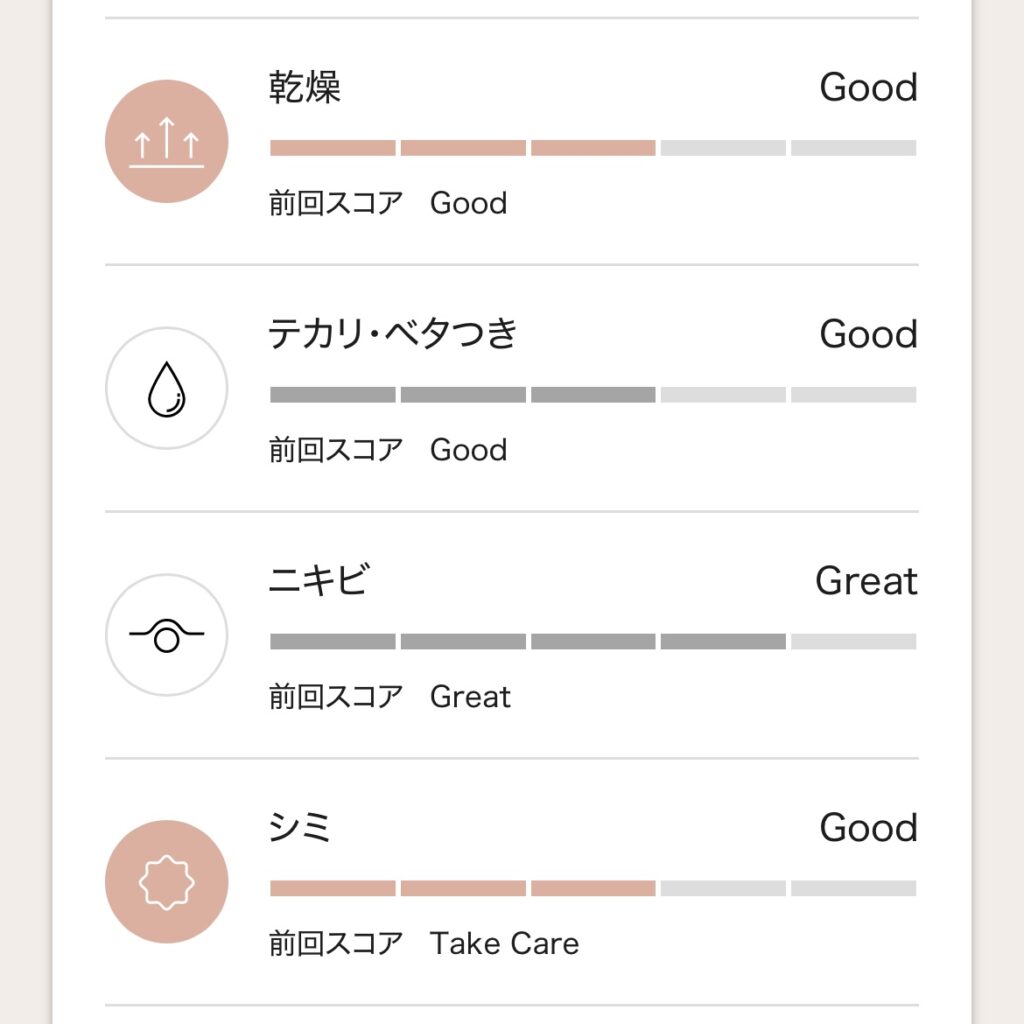Tap the テカリ・ベタつき water drop icon

point(166,388)
